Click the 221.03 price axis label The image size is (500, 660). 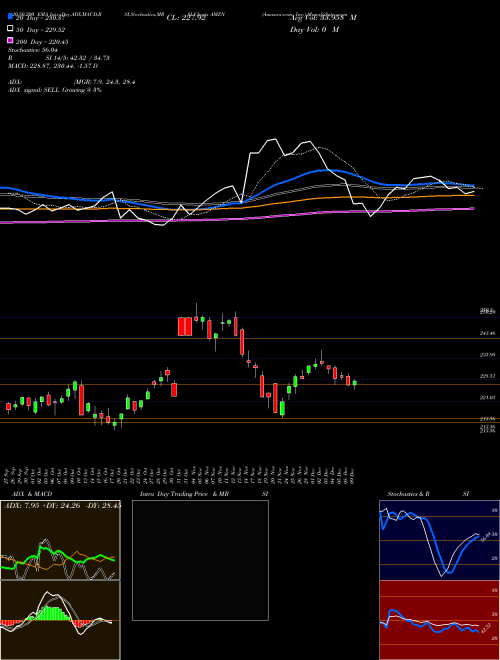pyautogui.click(x=487, y=397)
